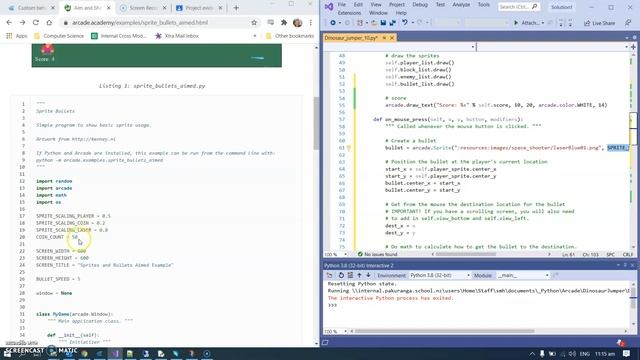Image resolution: width=640 pixels, height=360 pixels.
Task: Click Save All in Visual Studio toolbar
Action: point(392,23)
